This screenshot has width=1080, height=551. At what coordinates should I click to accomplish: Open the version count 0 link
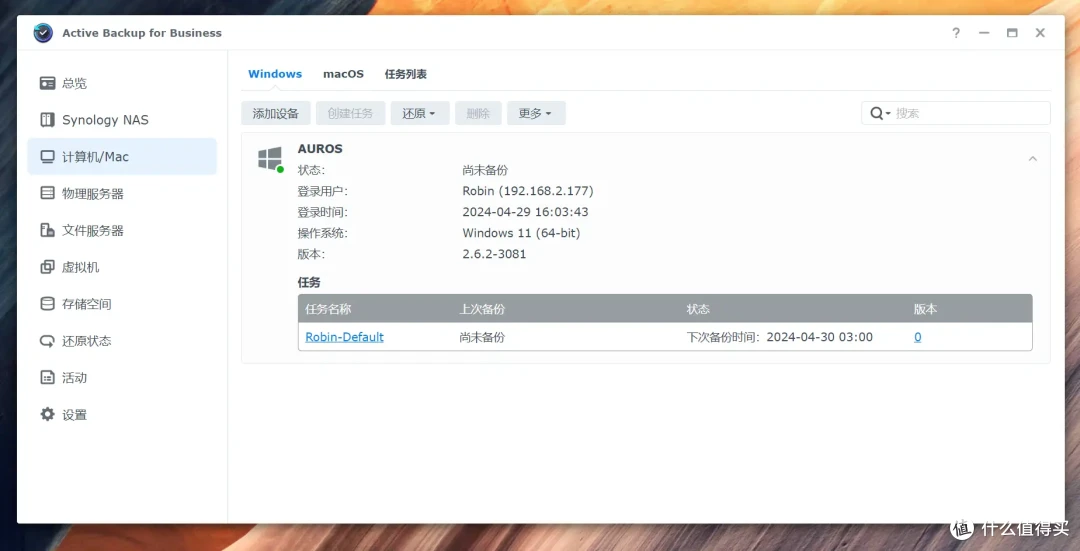917,337
